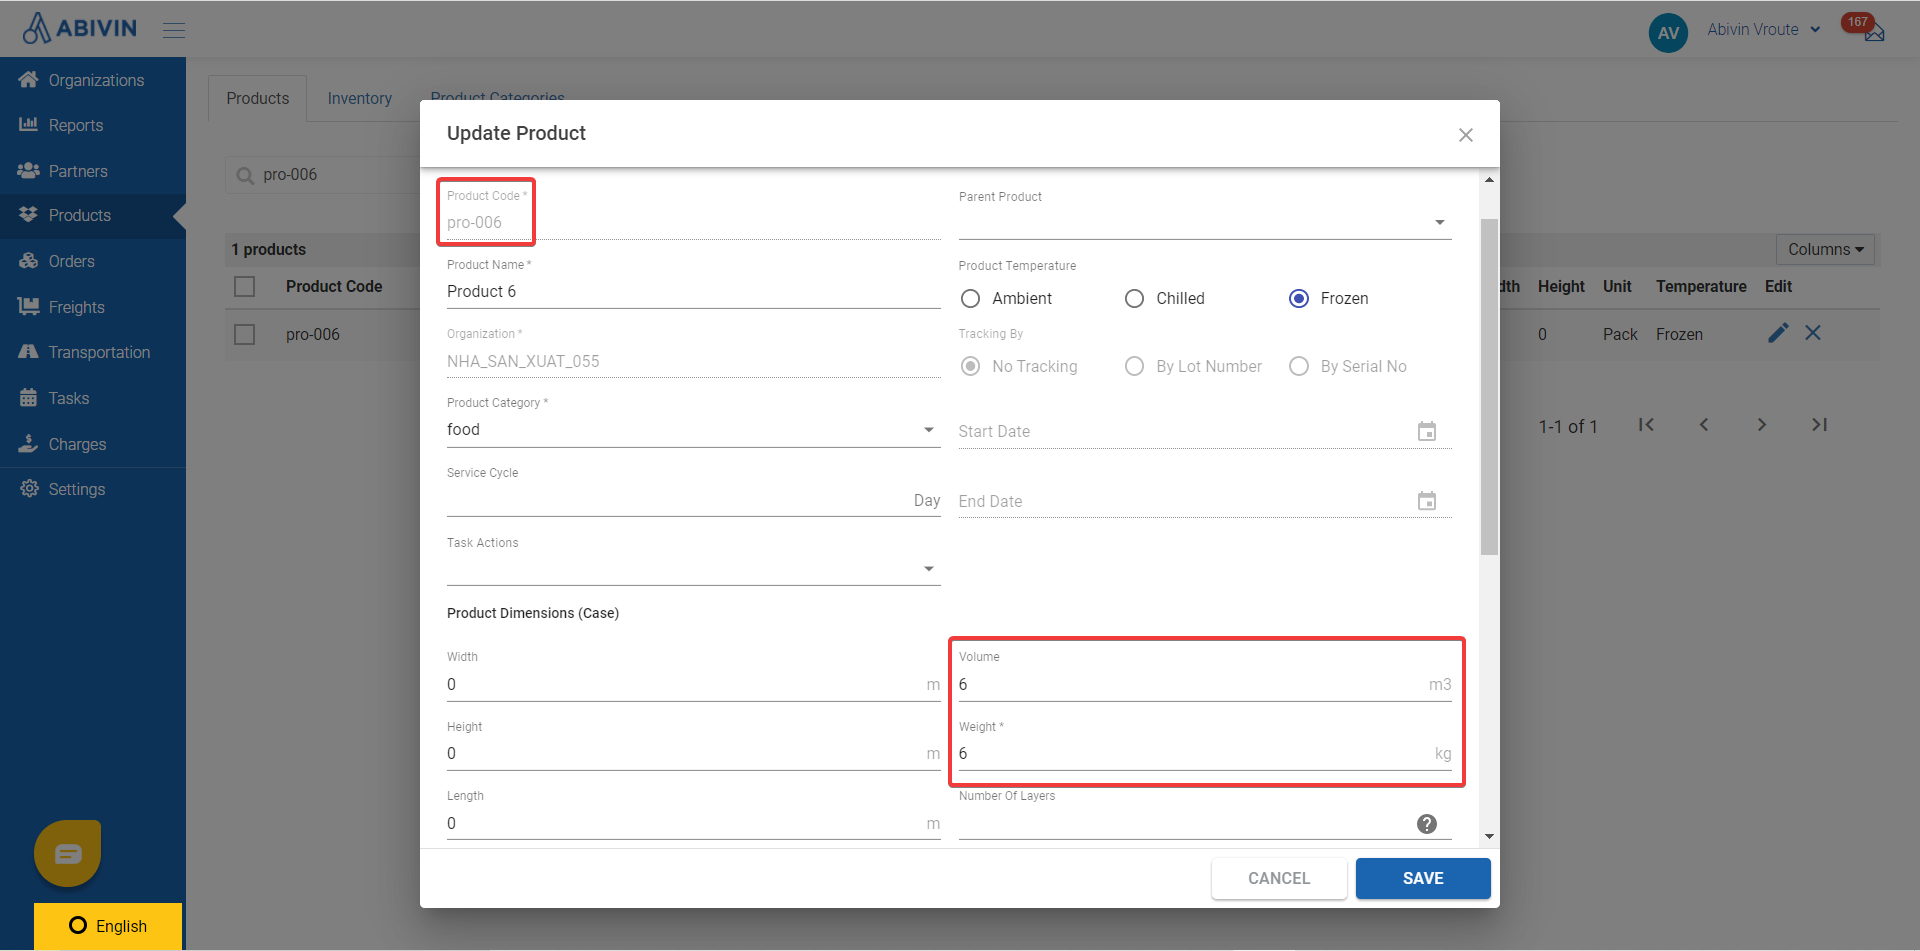
Task: Sort by the Temperature column header
Action: coord(1701,286)
